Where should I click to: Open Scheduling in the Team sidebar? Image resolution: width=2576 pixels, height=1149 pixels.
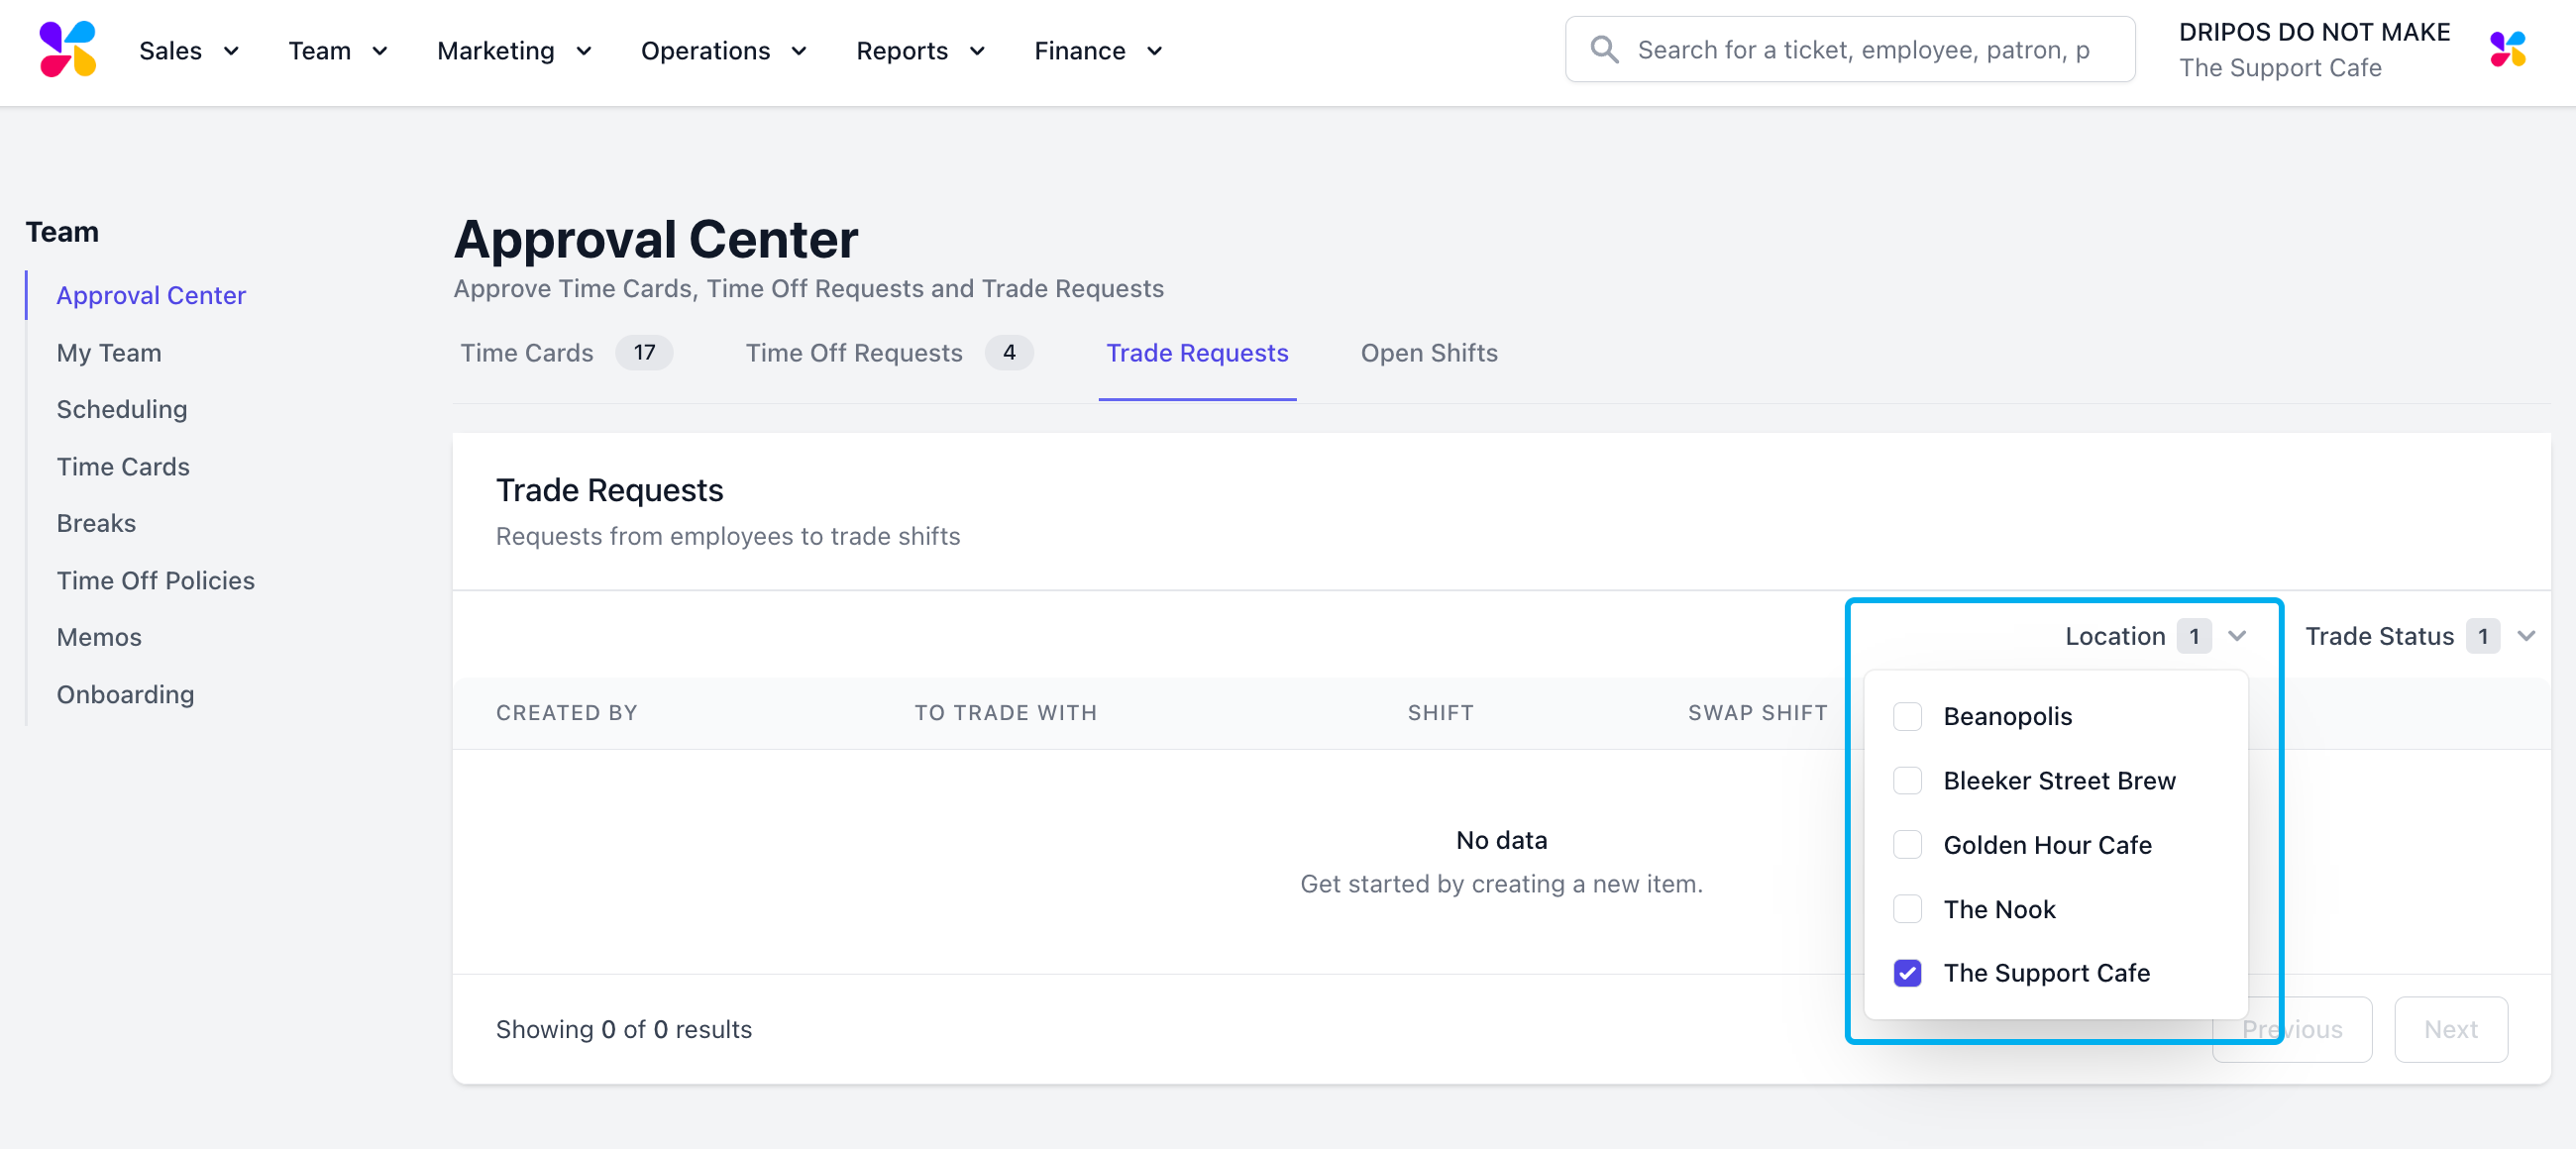click(121, 409)
